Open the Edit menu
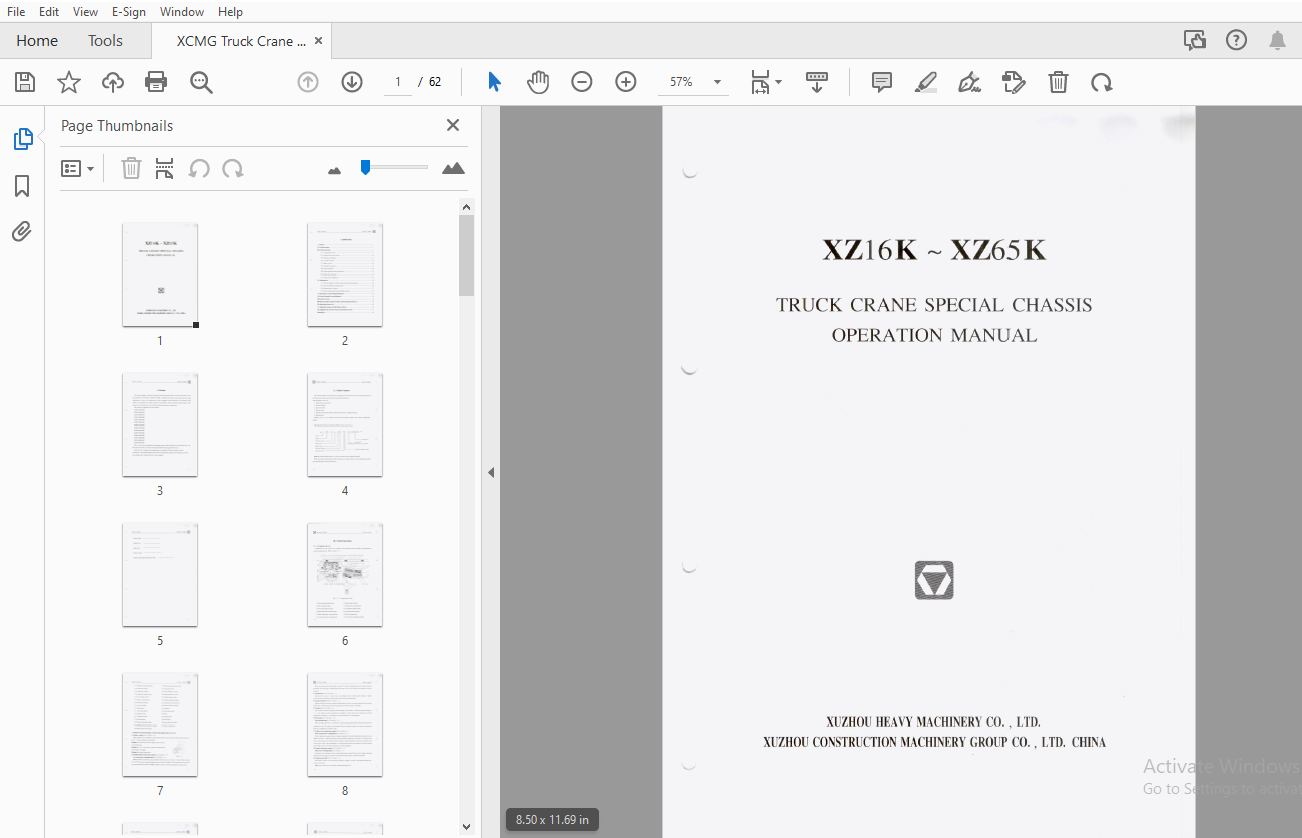The width and height of the screenshot is (1302, 838). (48, 12)
